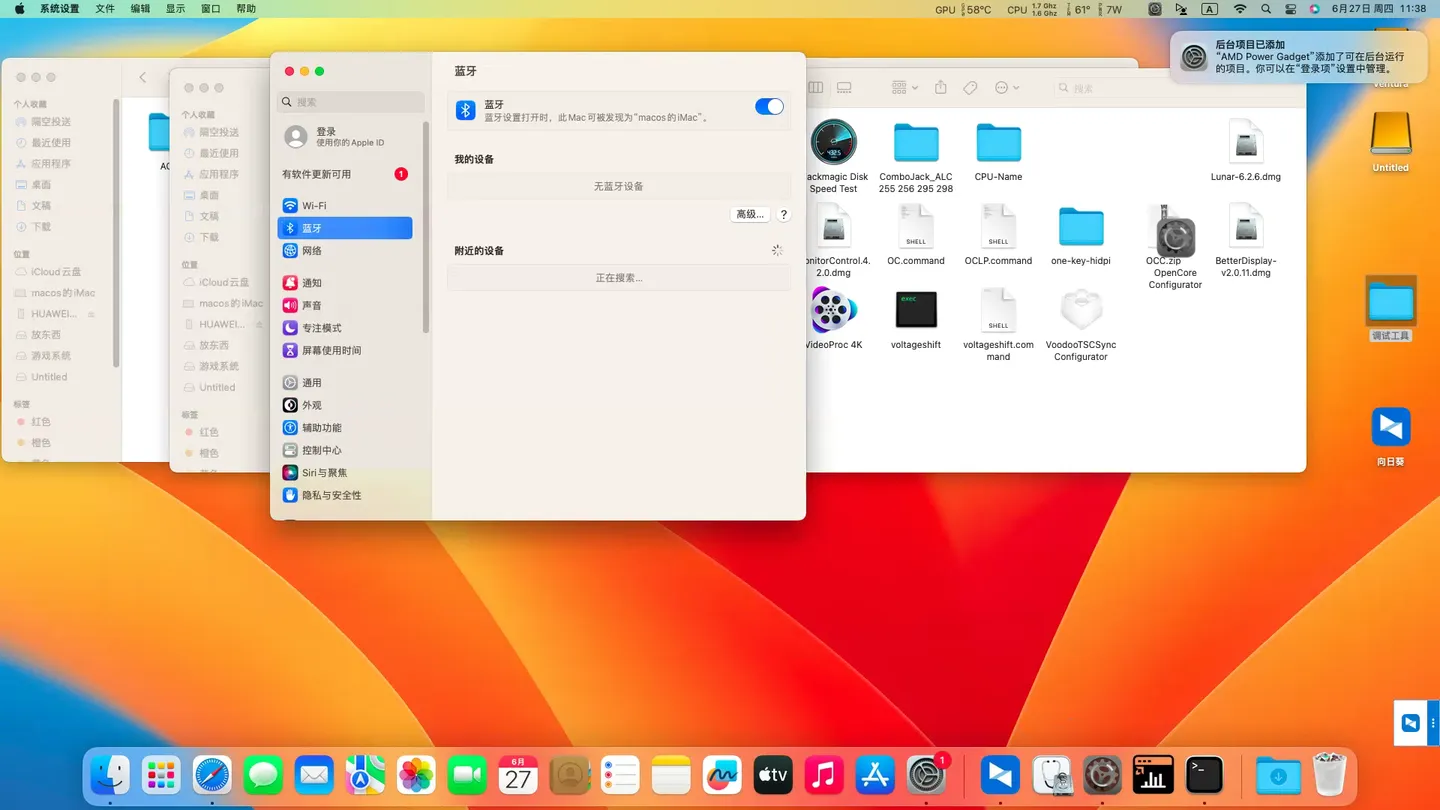Open Wi-Fi settings in the sidebar
This screenshot has height=810, width=1440.
click(314, 206)
